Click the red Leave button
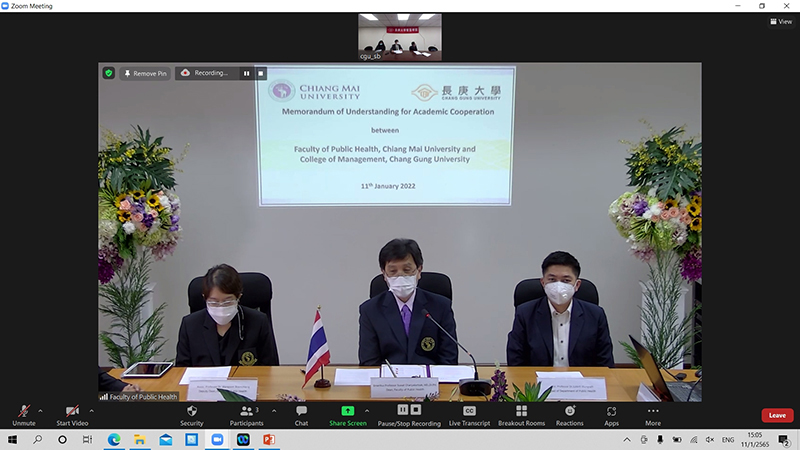Screen dimensions: 800x450 (777, 415)
